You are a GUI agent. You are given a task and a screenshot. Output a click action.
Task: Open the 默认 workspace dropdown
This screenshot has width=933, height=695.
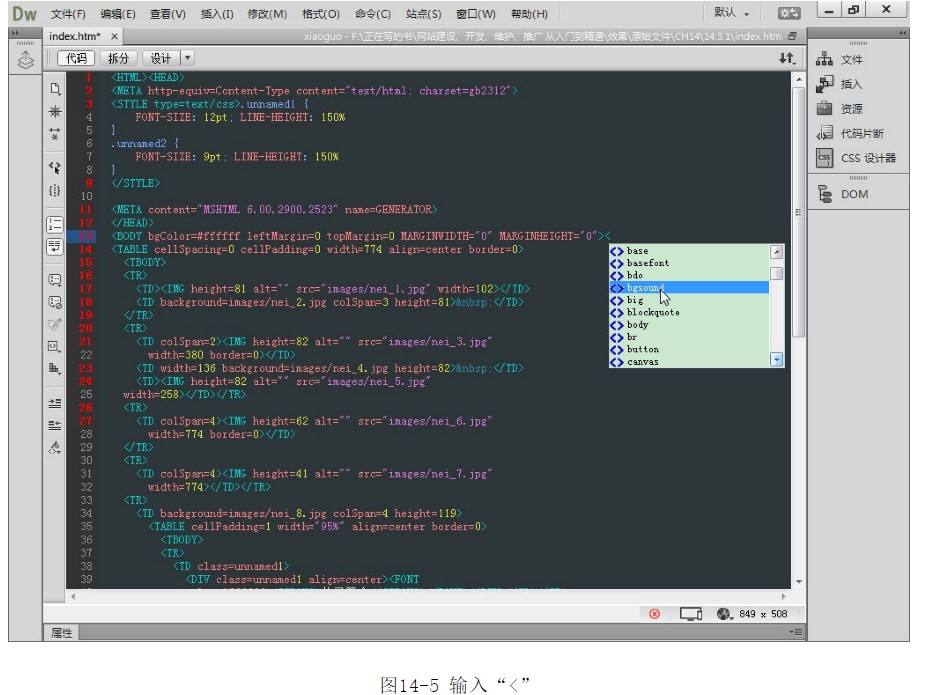pos(732,13)
